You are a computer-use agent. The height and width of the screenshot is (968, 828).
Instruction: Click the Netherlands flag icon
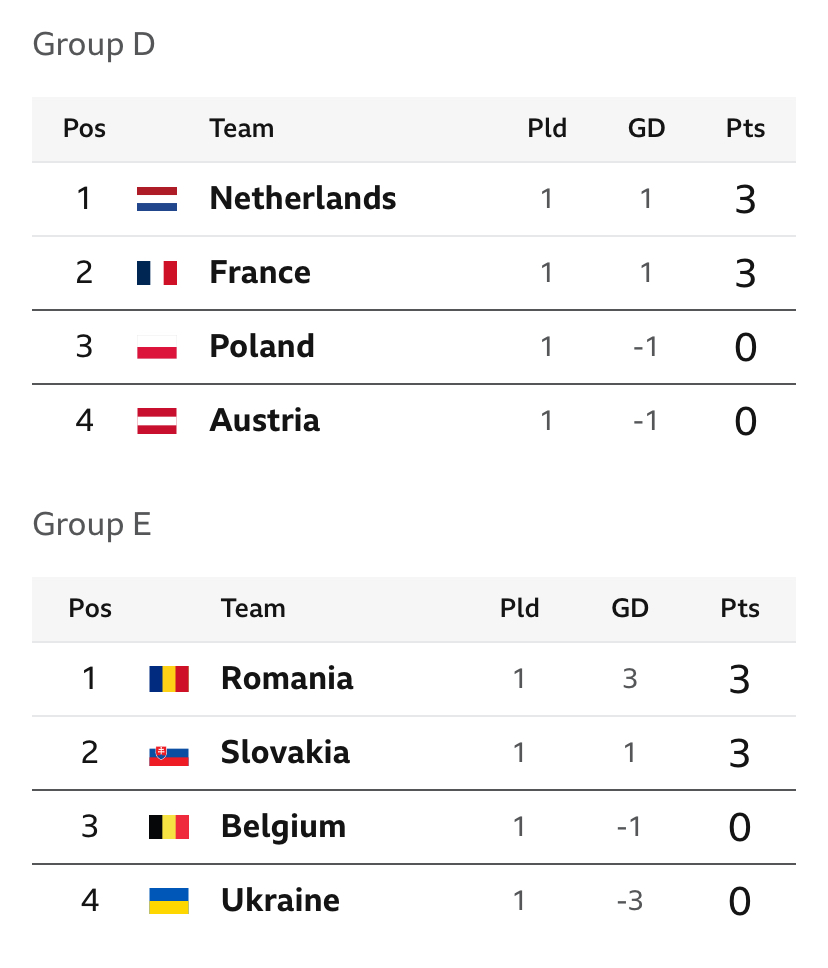coord(157,199)
